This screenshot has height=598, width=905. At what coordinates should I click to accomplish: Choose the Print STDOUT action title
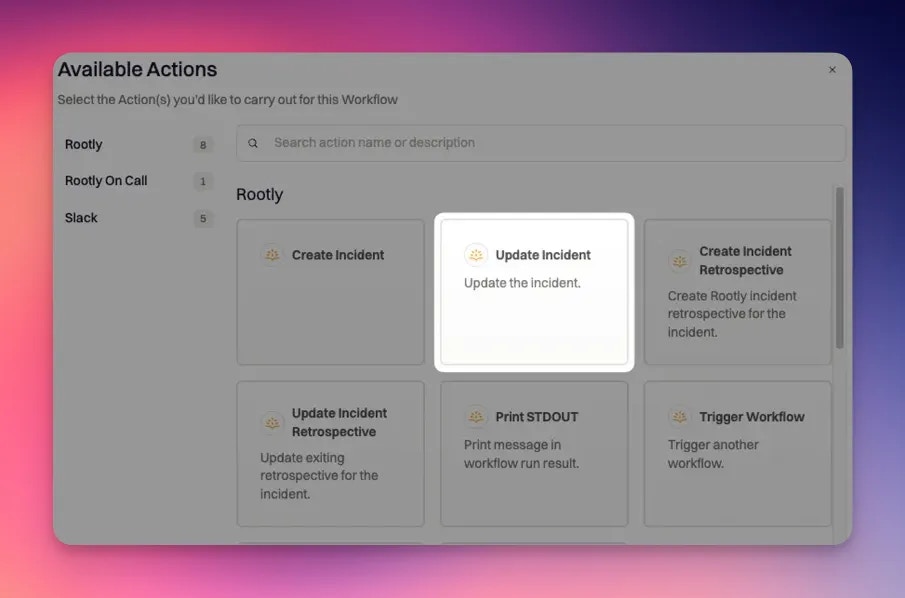(536, 417)
